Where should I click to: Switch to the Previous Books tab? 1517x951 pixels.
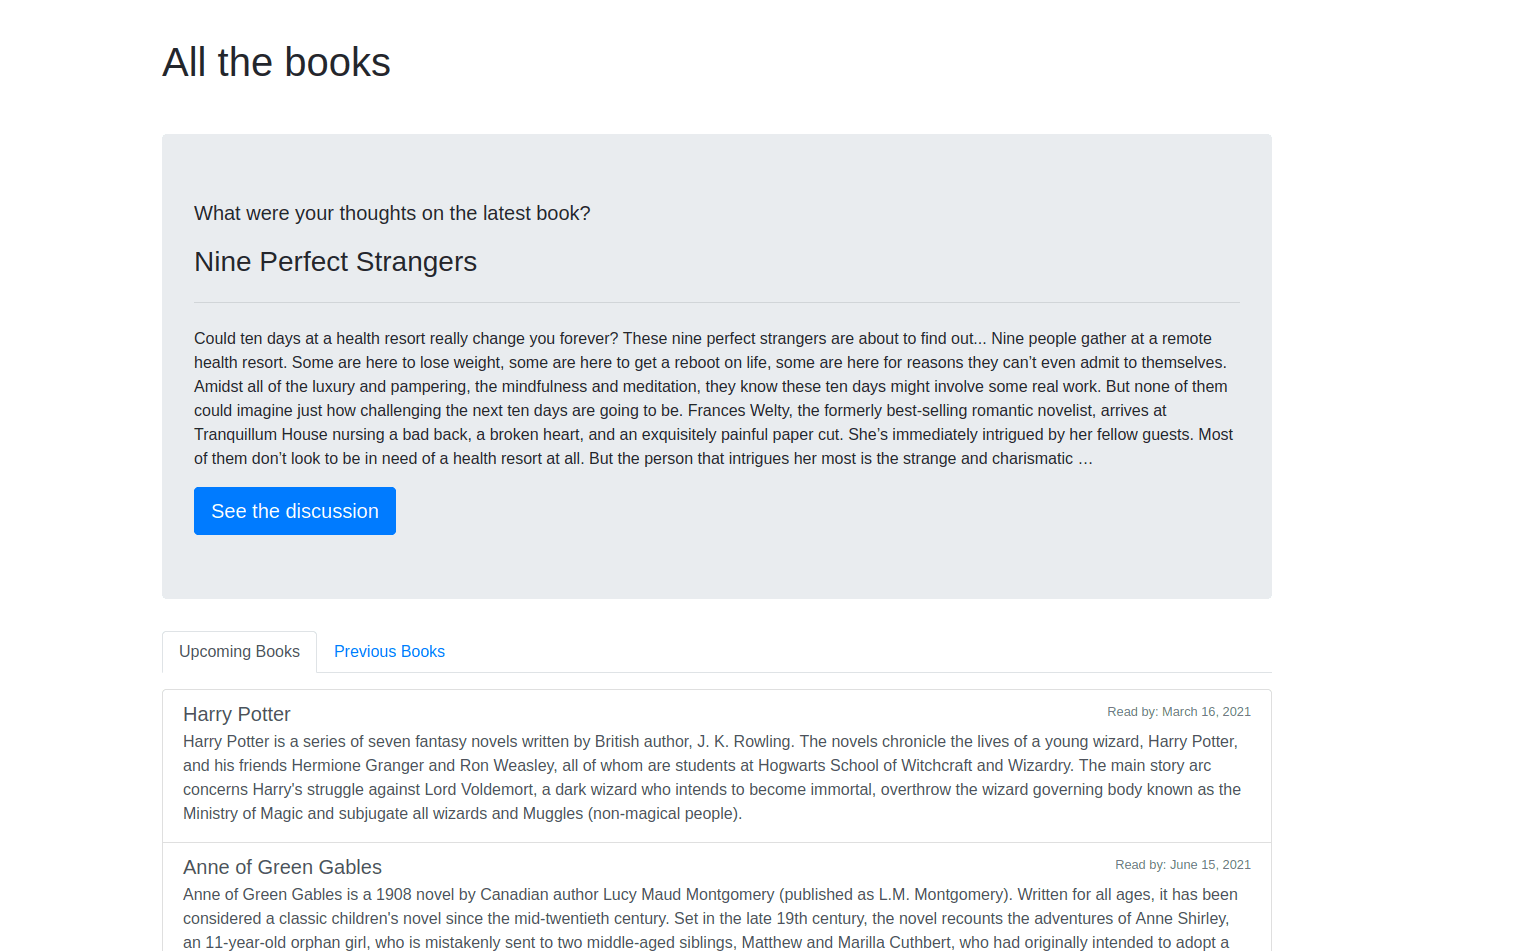(x=389, y=651)
